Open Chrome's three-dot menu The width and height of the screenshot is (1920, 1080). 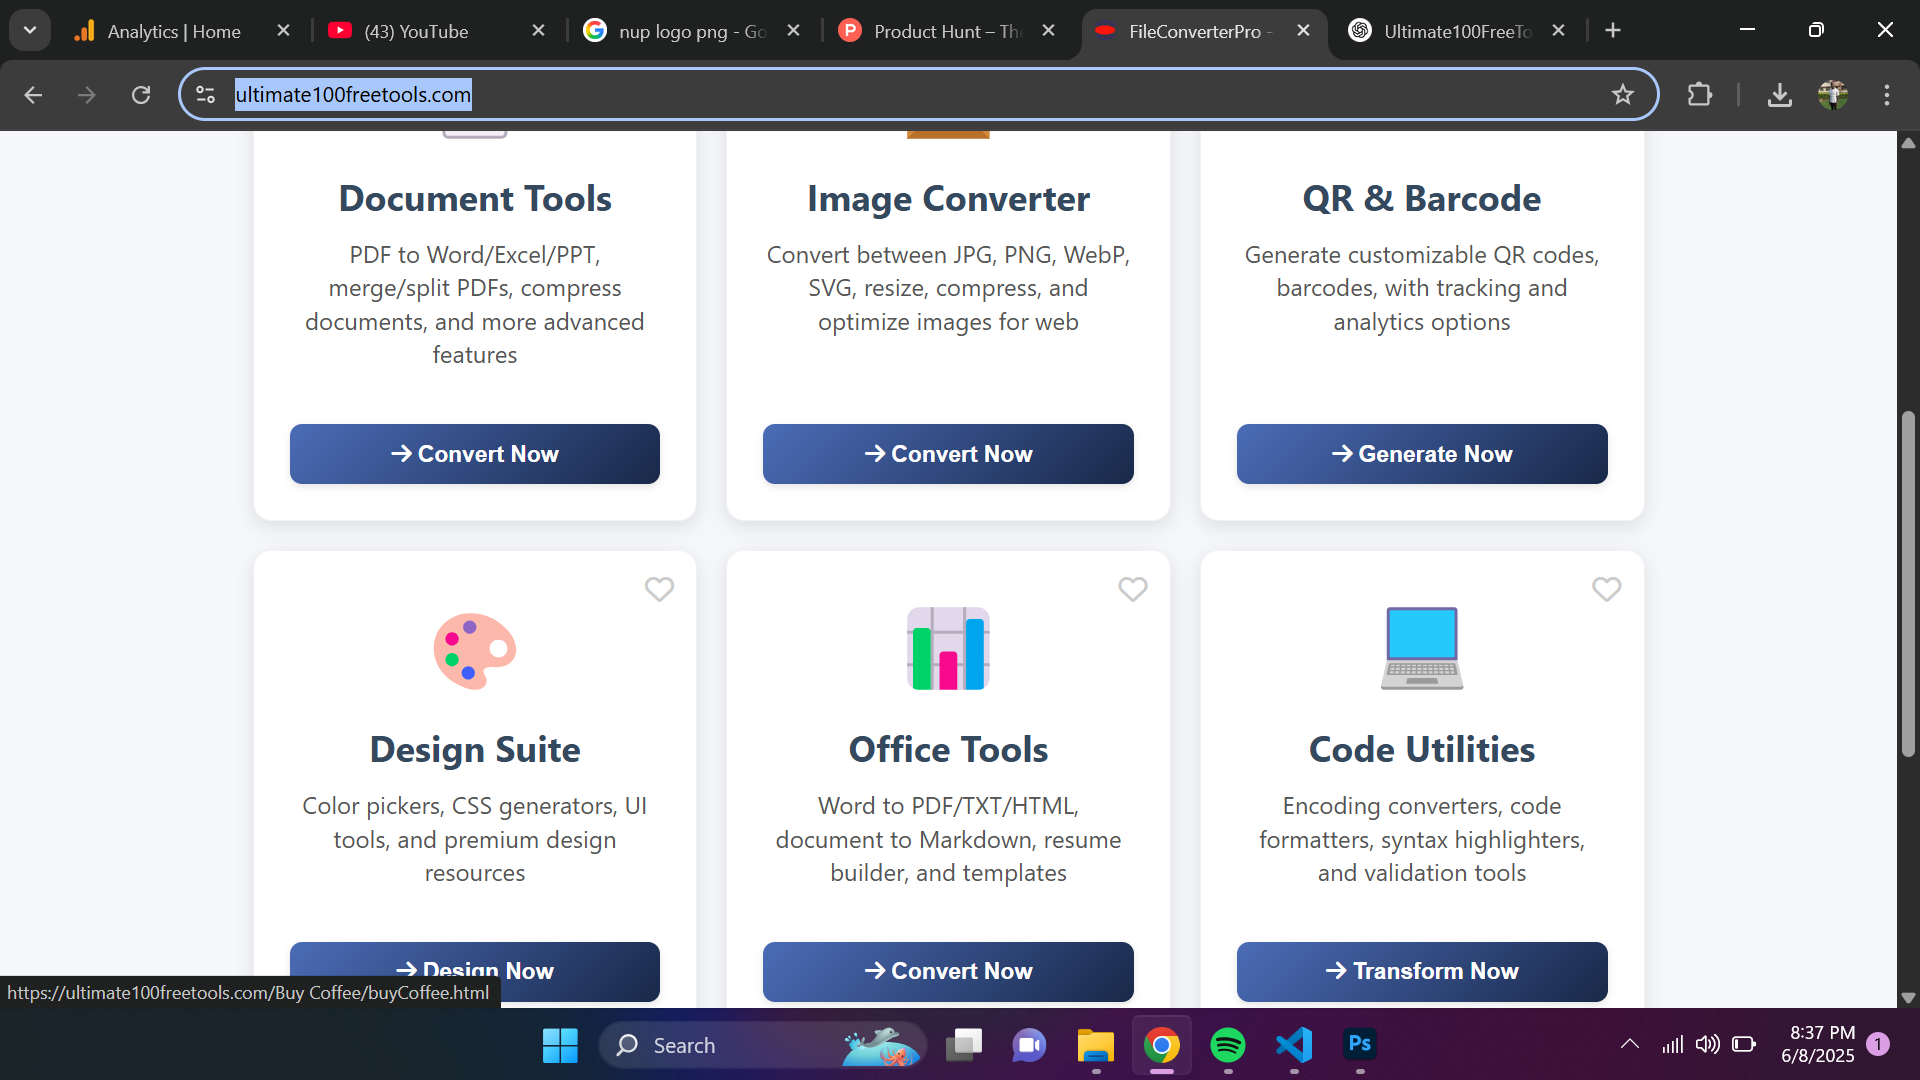(1887, 94)
